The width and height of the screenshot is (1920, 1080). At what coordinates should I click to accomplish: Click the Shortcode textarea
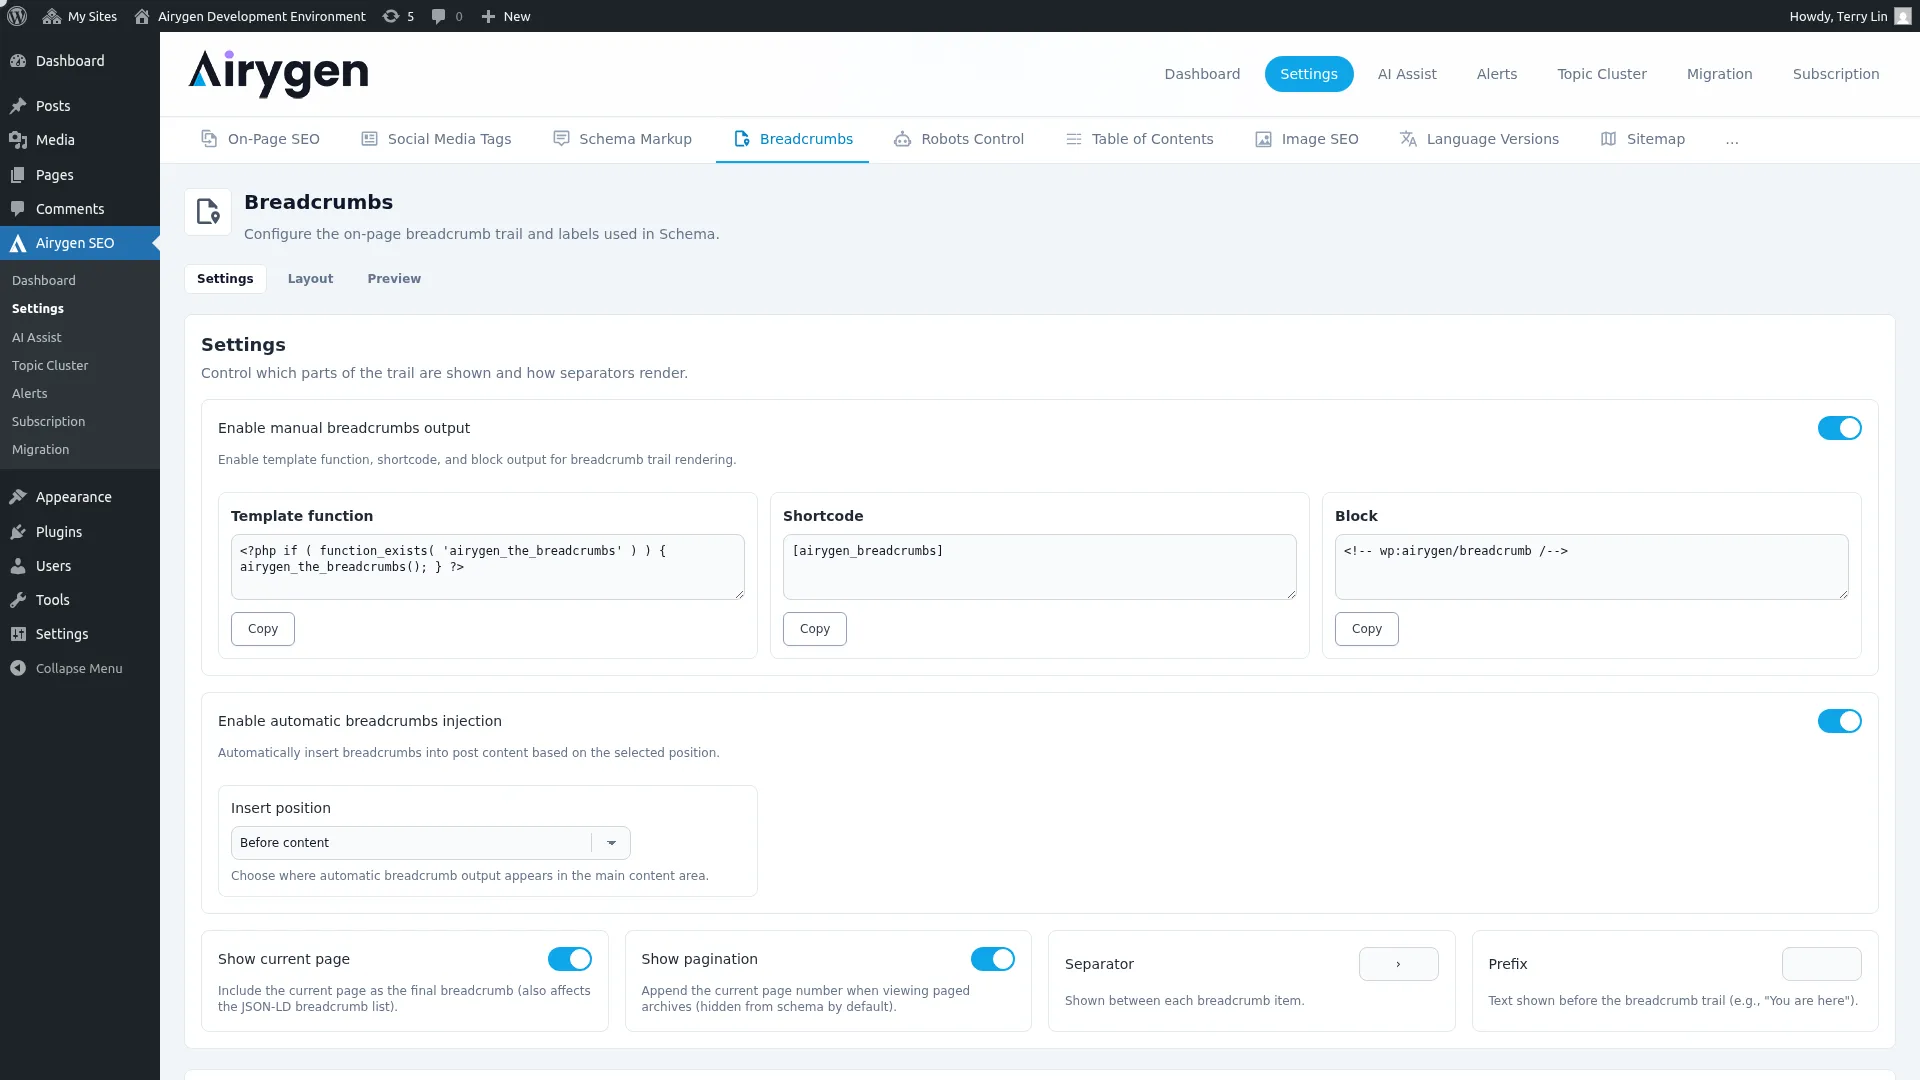(1040, 567)
